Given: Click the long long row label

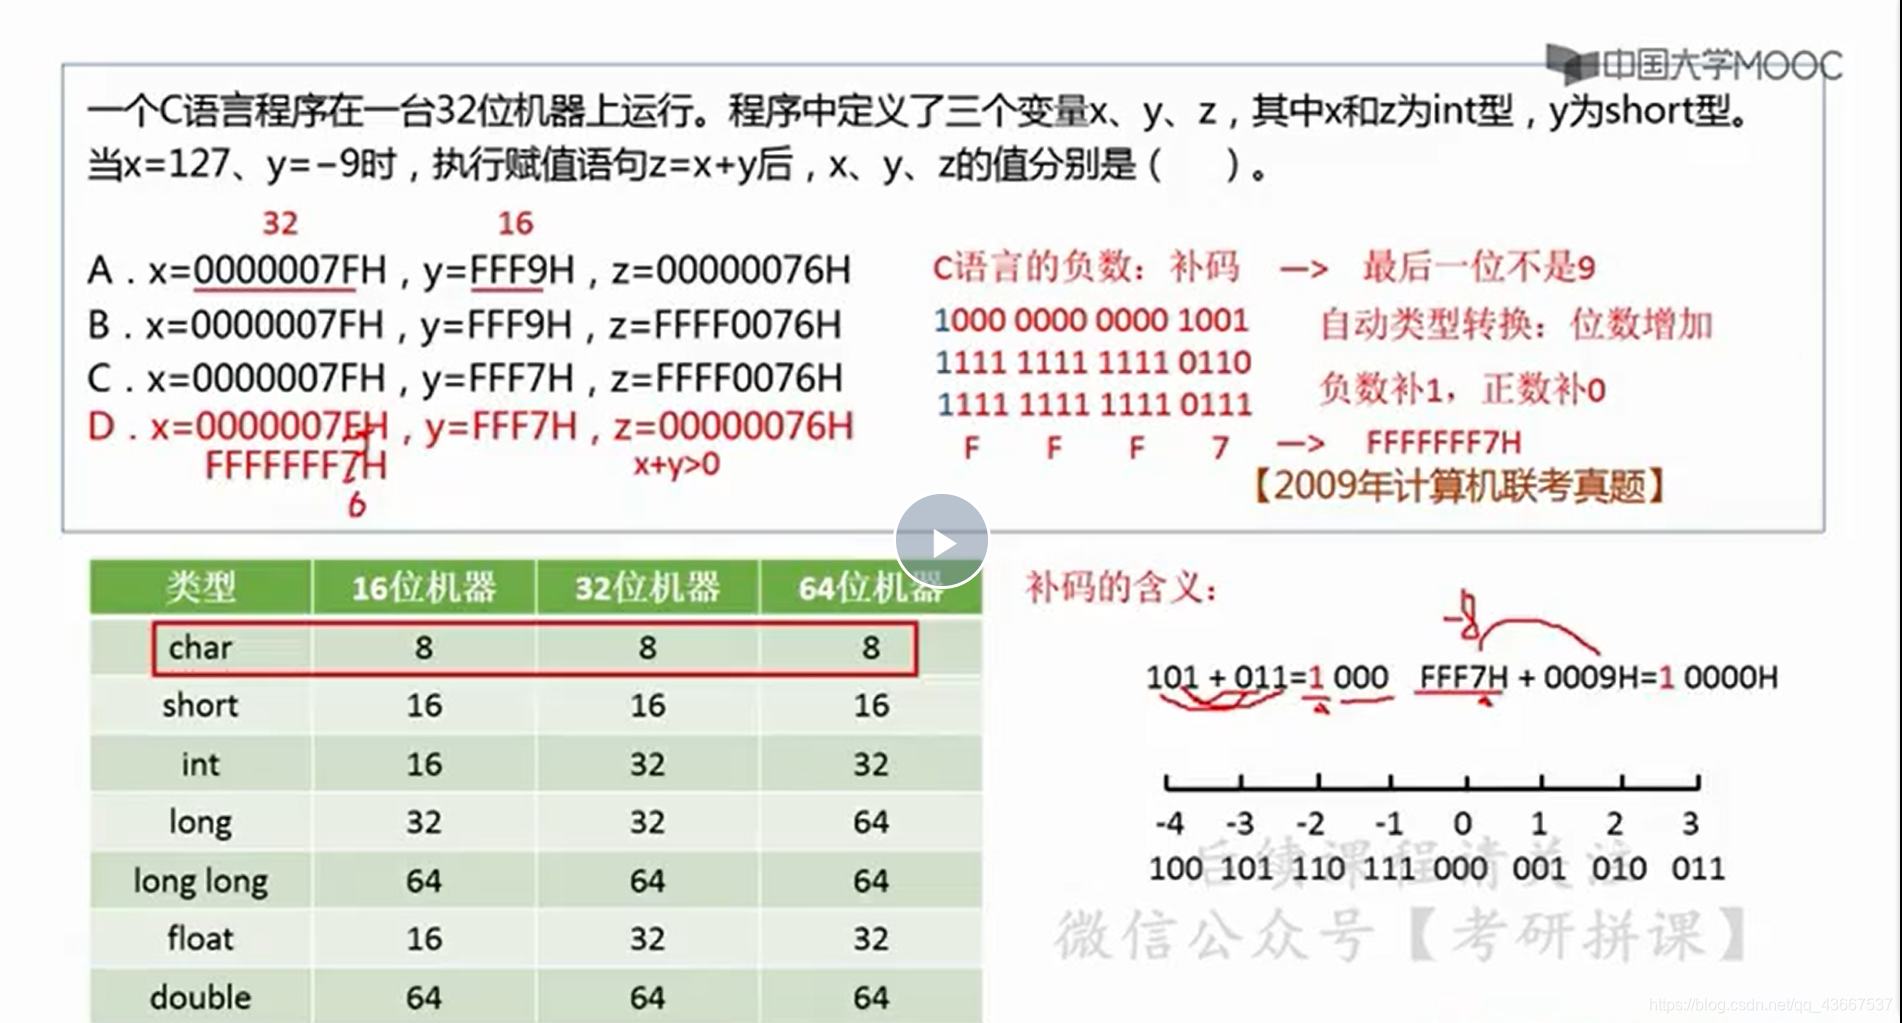Looking at the screenshot, I should [x=200, y=881].
